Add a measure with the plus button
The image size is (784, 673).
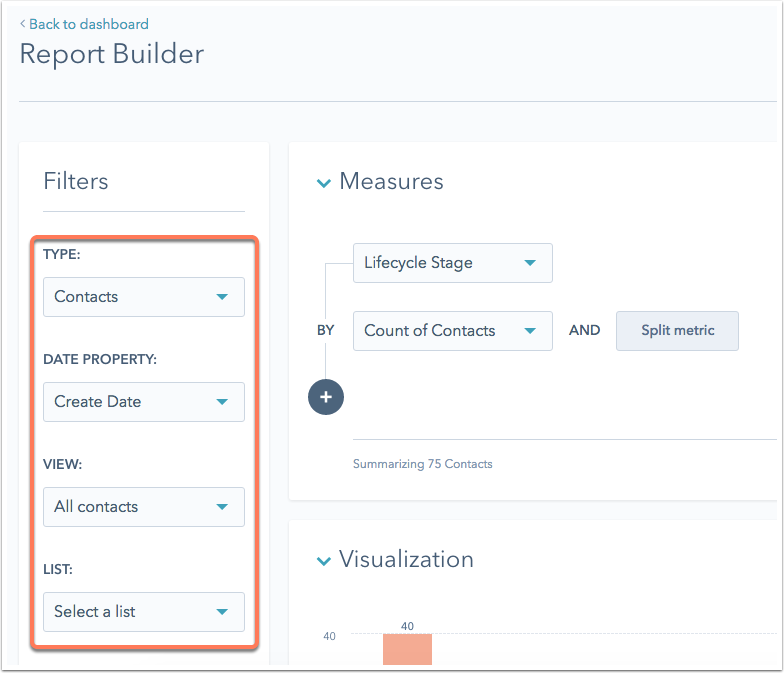pyautogui.click(x=326, y=397)
